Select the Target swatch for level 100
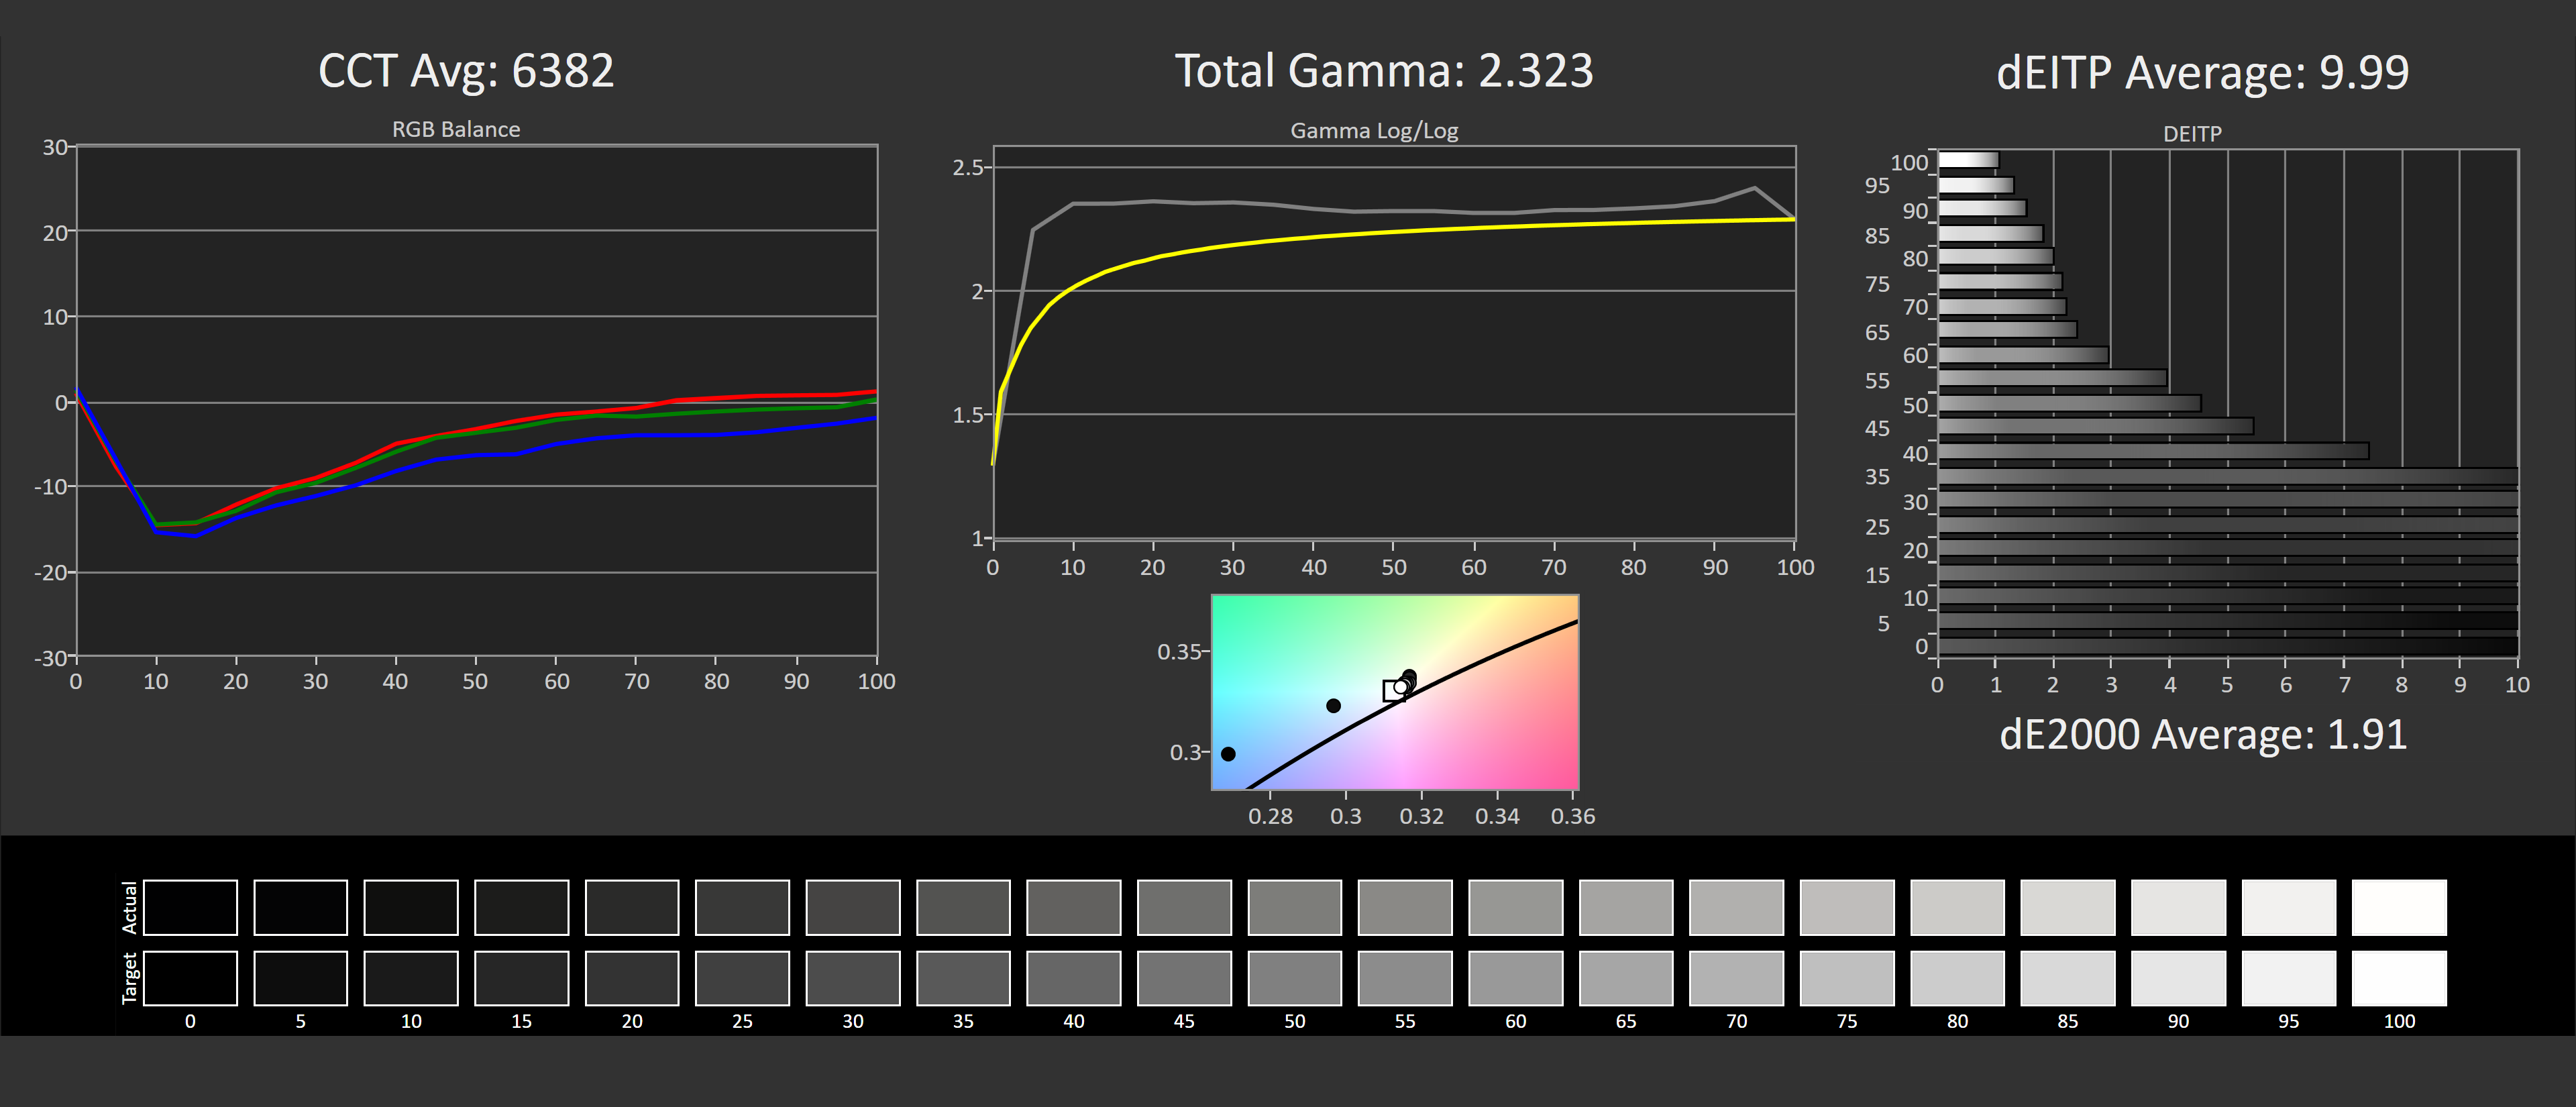 (2398, 977)
